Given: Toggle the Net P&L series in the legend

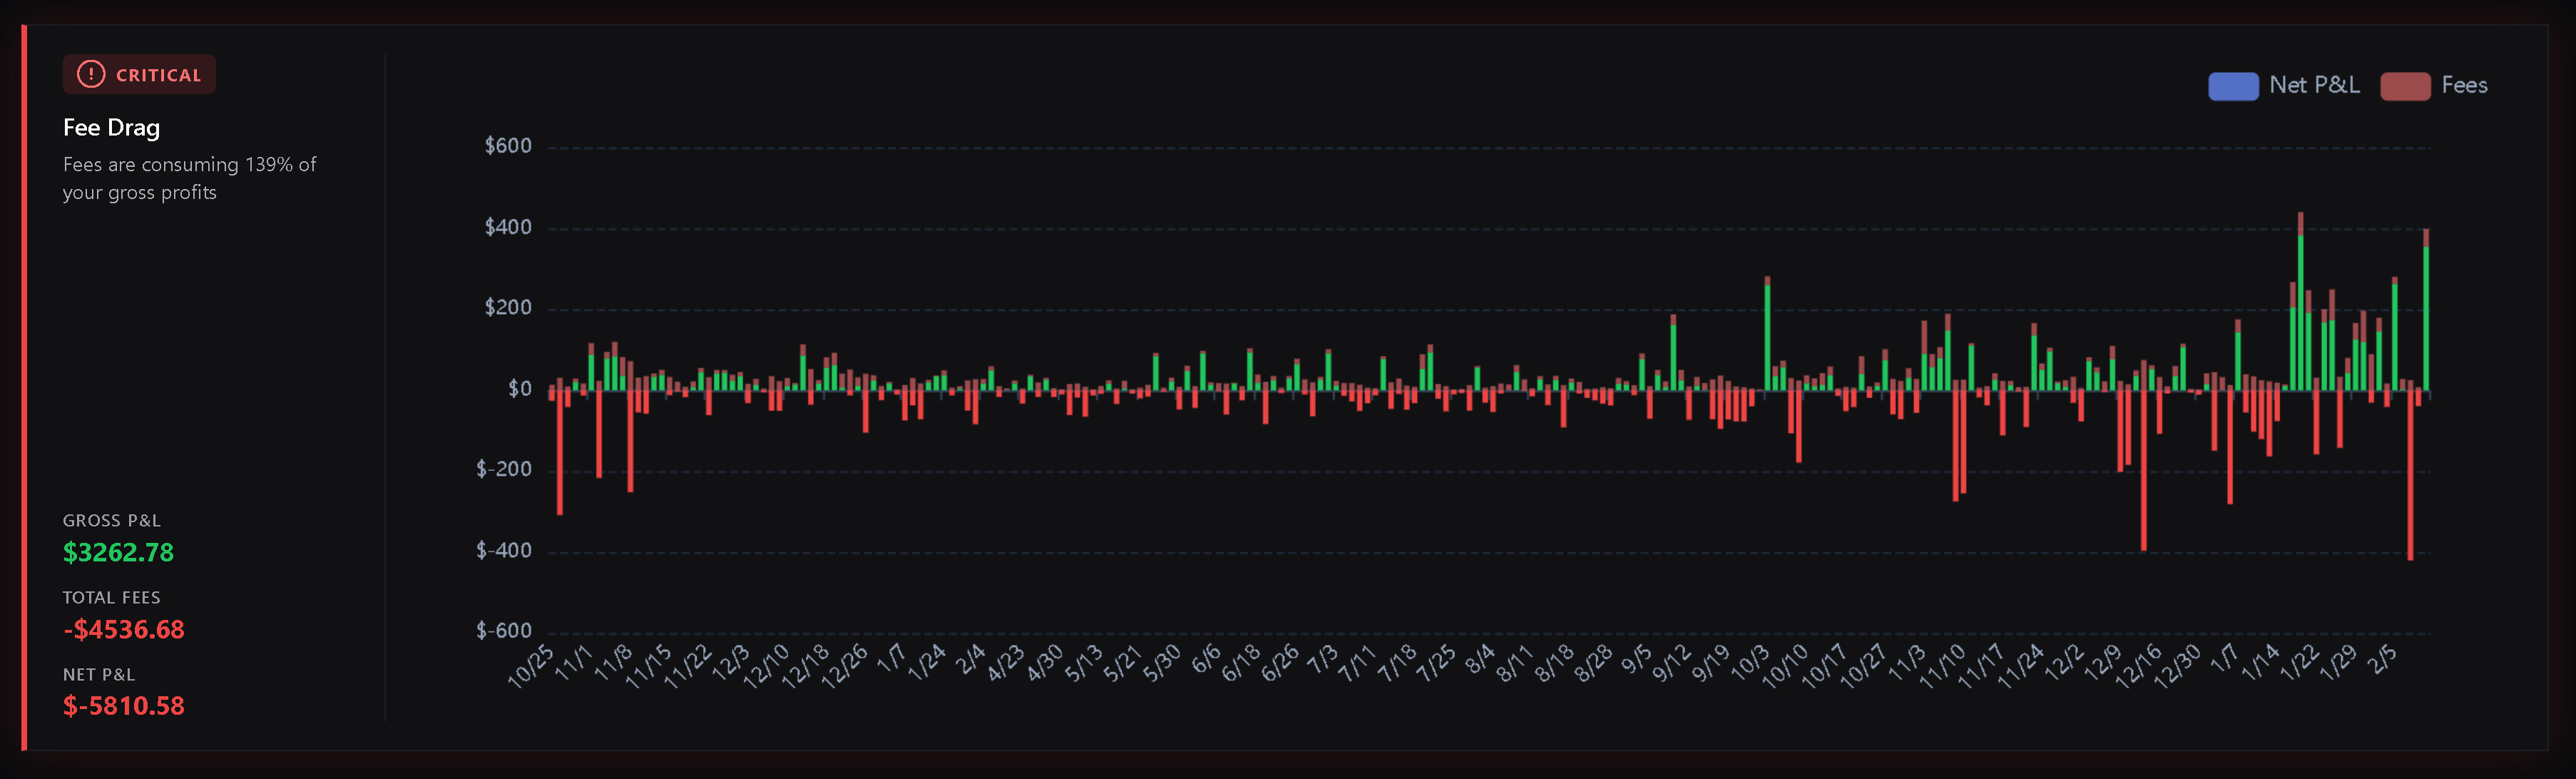Looking at the screenshot, I should [x=2290, y=86].
